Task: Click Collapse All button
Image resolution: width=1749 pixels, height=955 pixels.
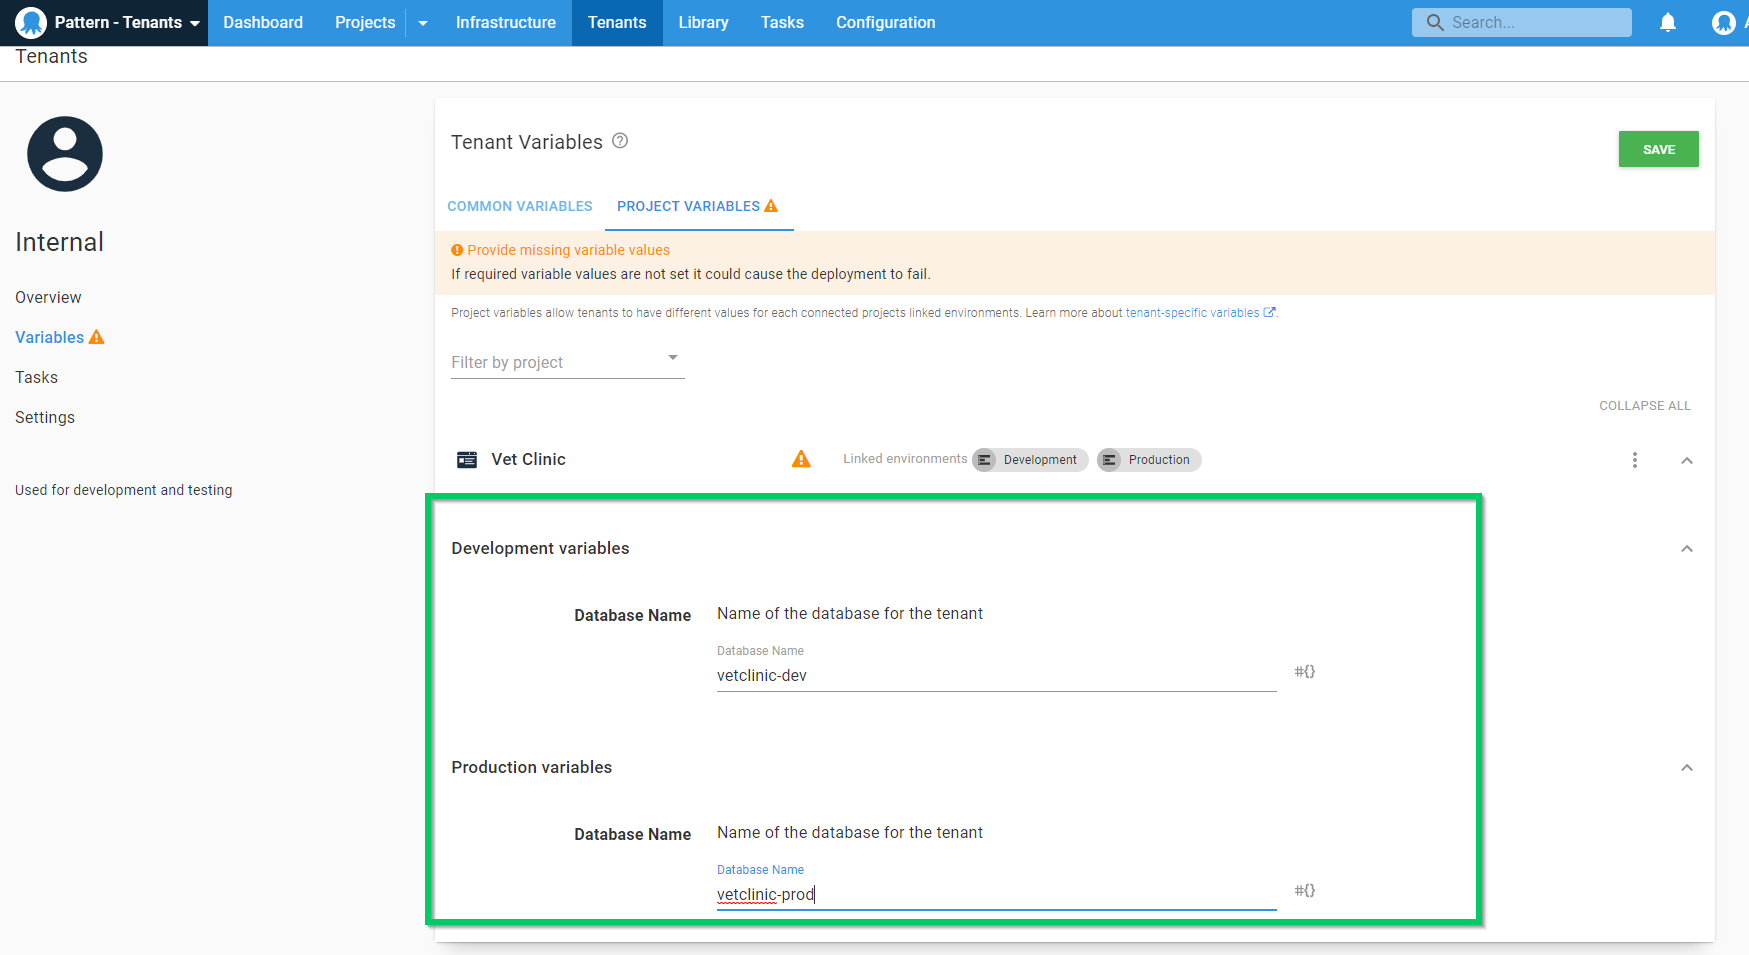Action: (x=1644, y=405)
